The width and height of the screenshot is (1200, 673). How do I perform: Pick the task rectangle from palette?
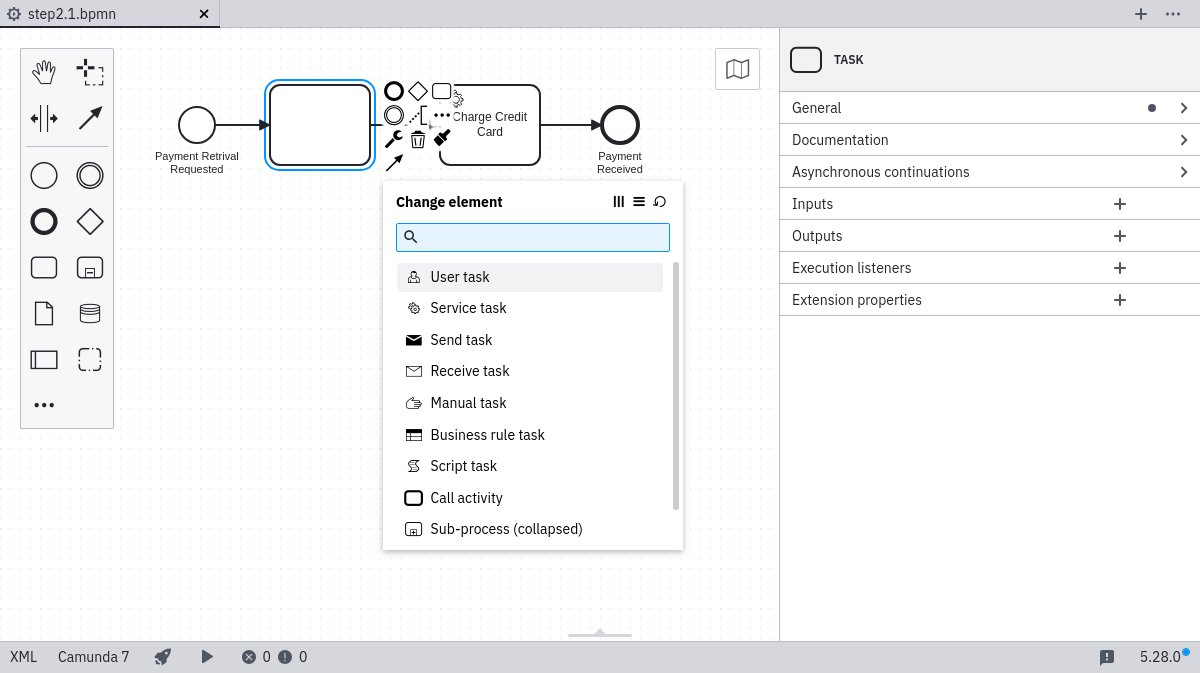pos(44,267)
